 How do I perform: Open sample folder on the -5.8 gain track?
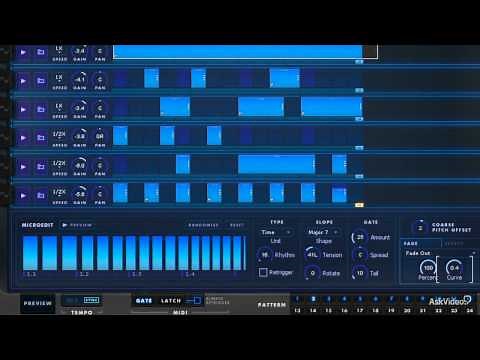(41, 196)
